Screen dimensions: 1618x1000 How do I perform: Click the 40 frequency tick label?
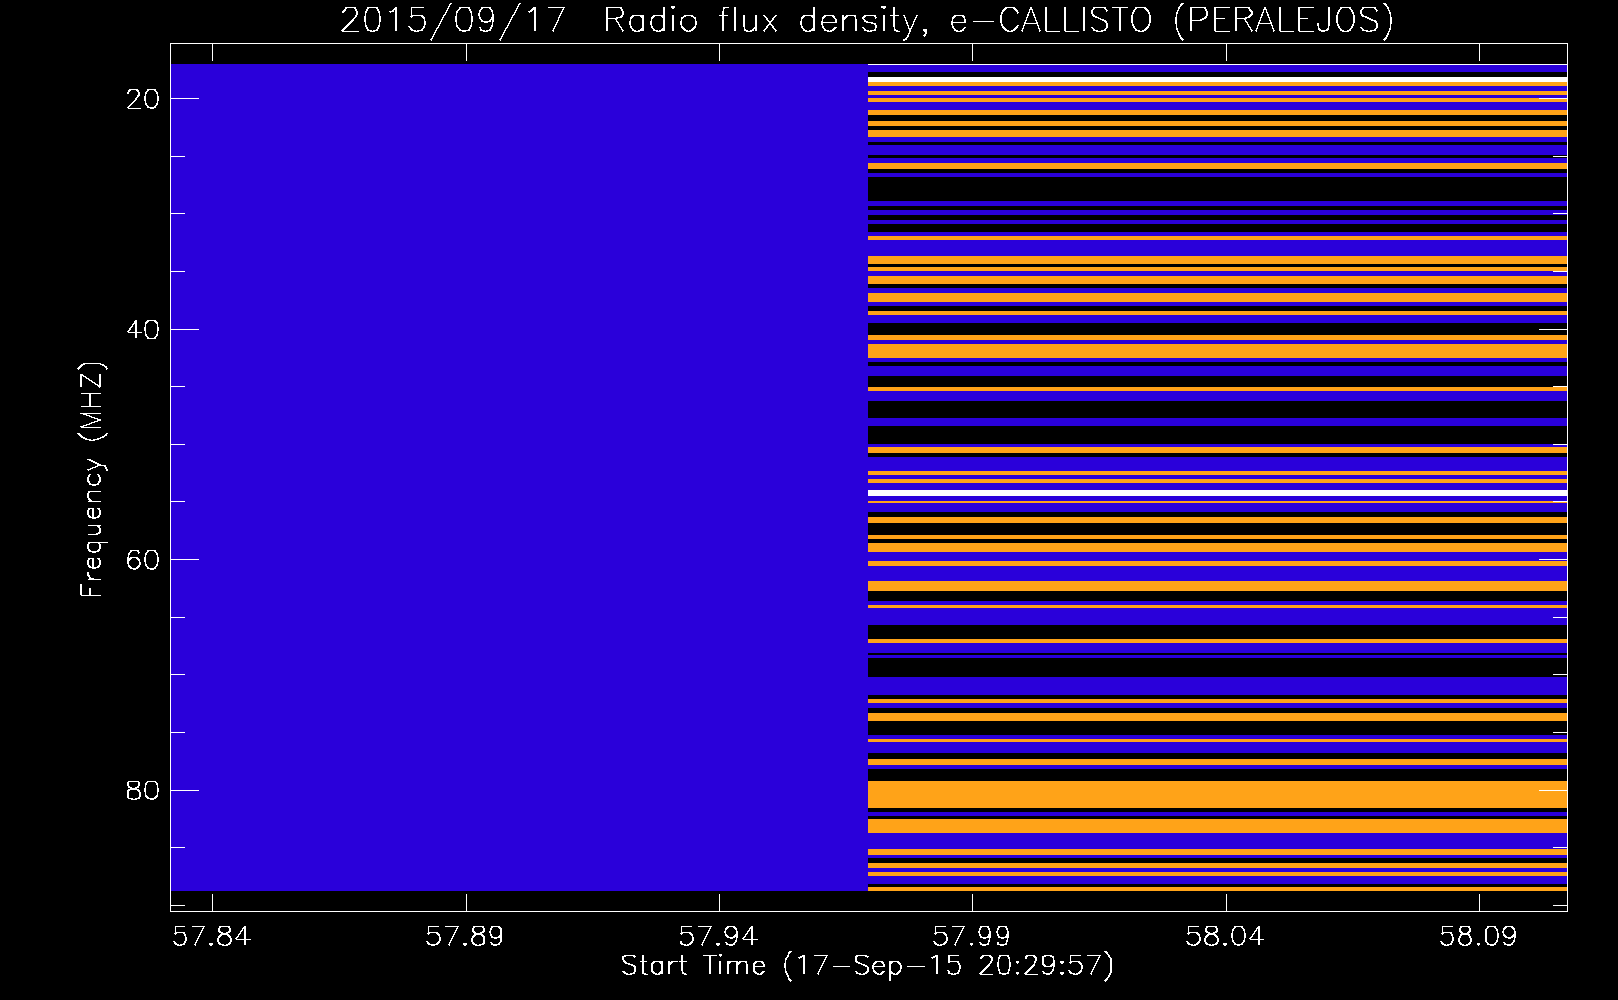[143, 330]
